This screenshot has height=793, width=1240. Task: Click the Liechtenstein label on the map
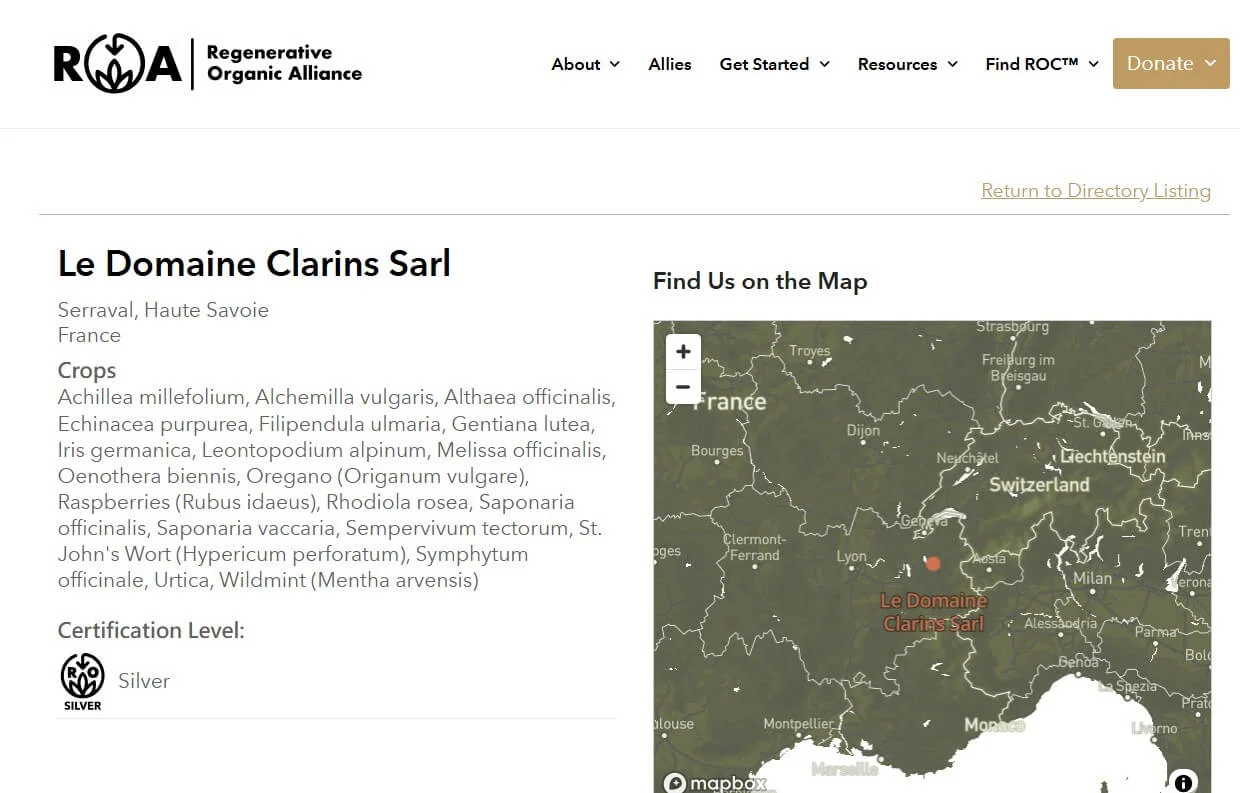click(x=1113, y=457)
